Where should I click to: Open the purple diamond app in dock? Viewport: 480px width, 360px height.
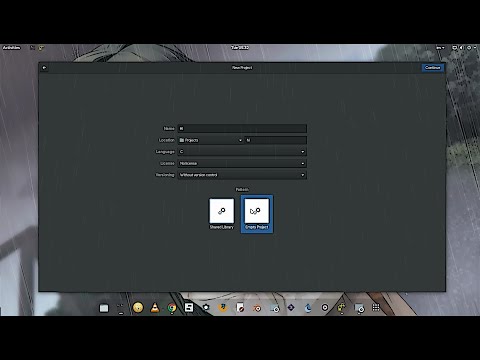[291, 307]
